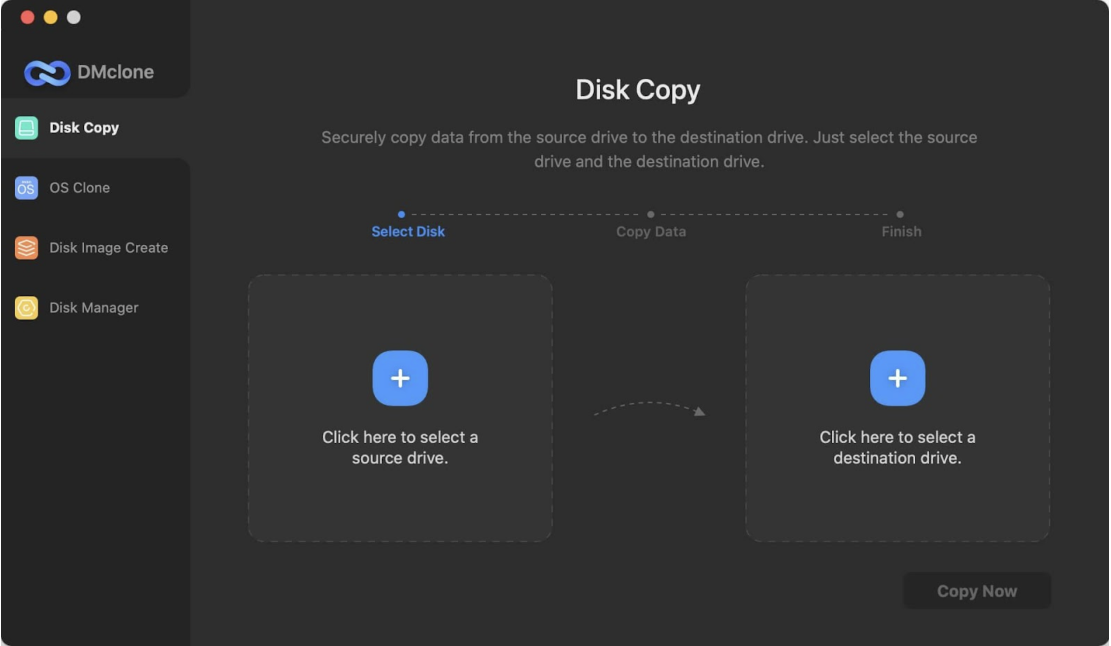Click the gray zoom window button

pos(74,17)
